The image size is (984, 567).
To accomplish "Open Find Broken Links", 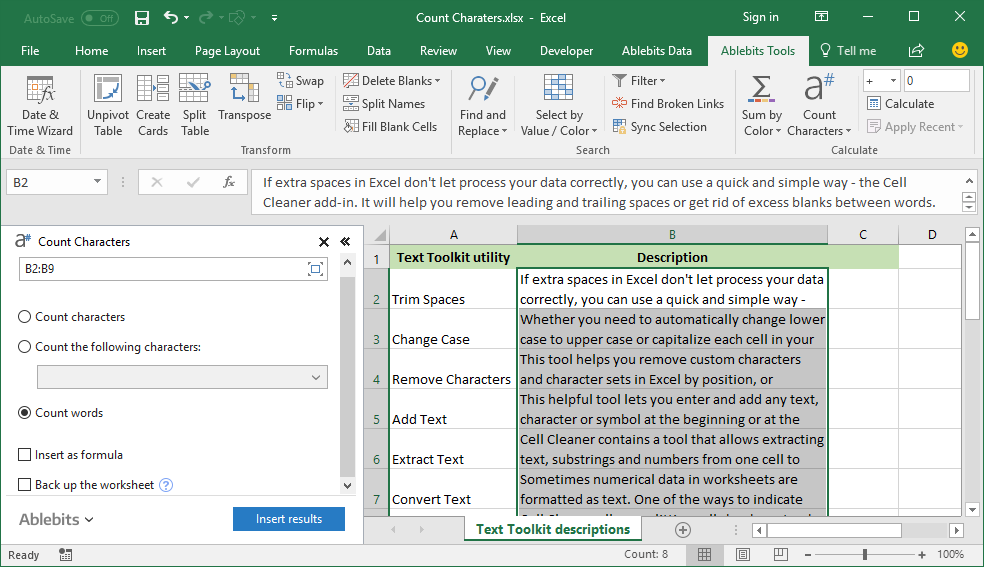I will [x=668, y=103].
